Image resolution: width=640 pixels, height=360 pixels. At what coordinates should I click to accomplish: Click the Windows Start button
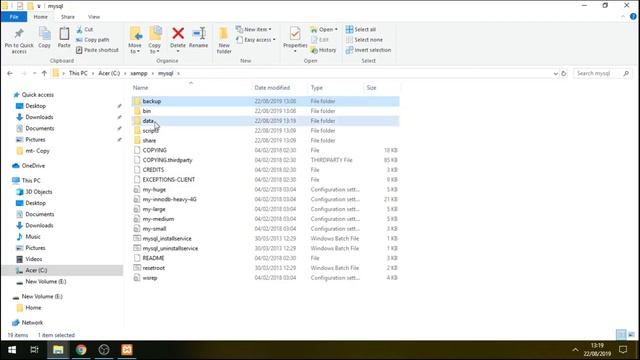(x=12, y=350)
